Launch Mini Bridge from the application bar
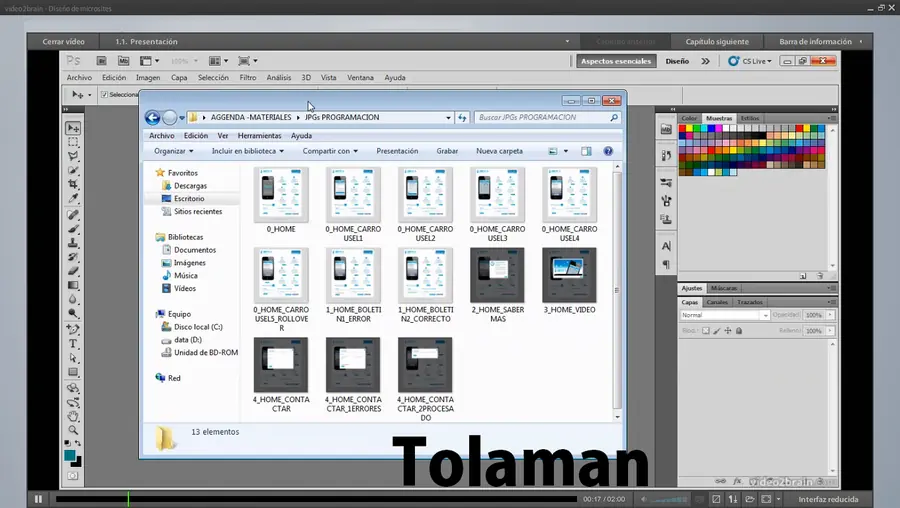Image resolution: width=900 pixels, height=508 pixels. 123,60
